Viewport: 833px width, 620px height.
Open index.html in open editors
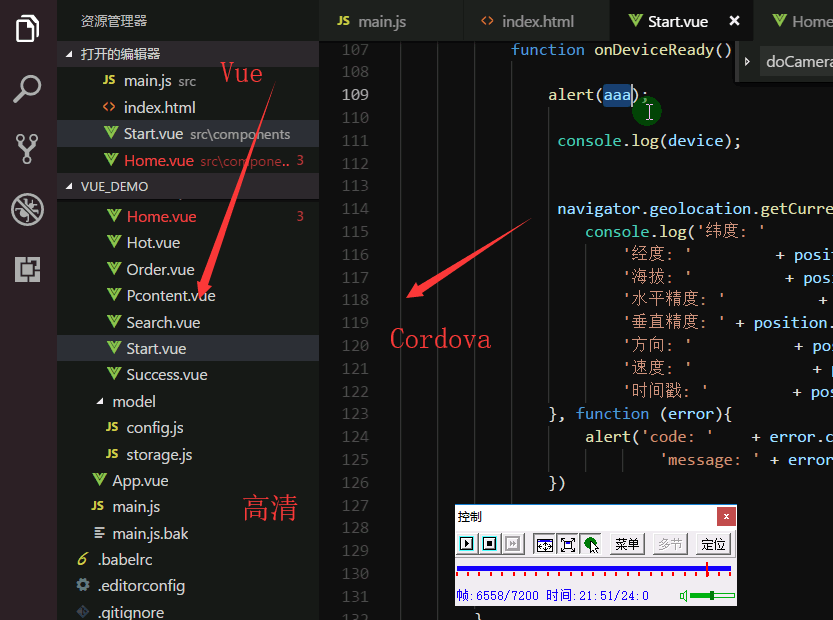(x=188, y=107)
